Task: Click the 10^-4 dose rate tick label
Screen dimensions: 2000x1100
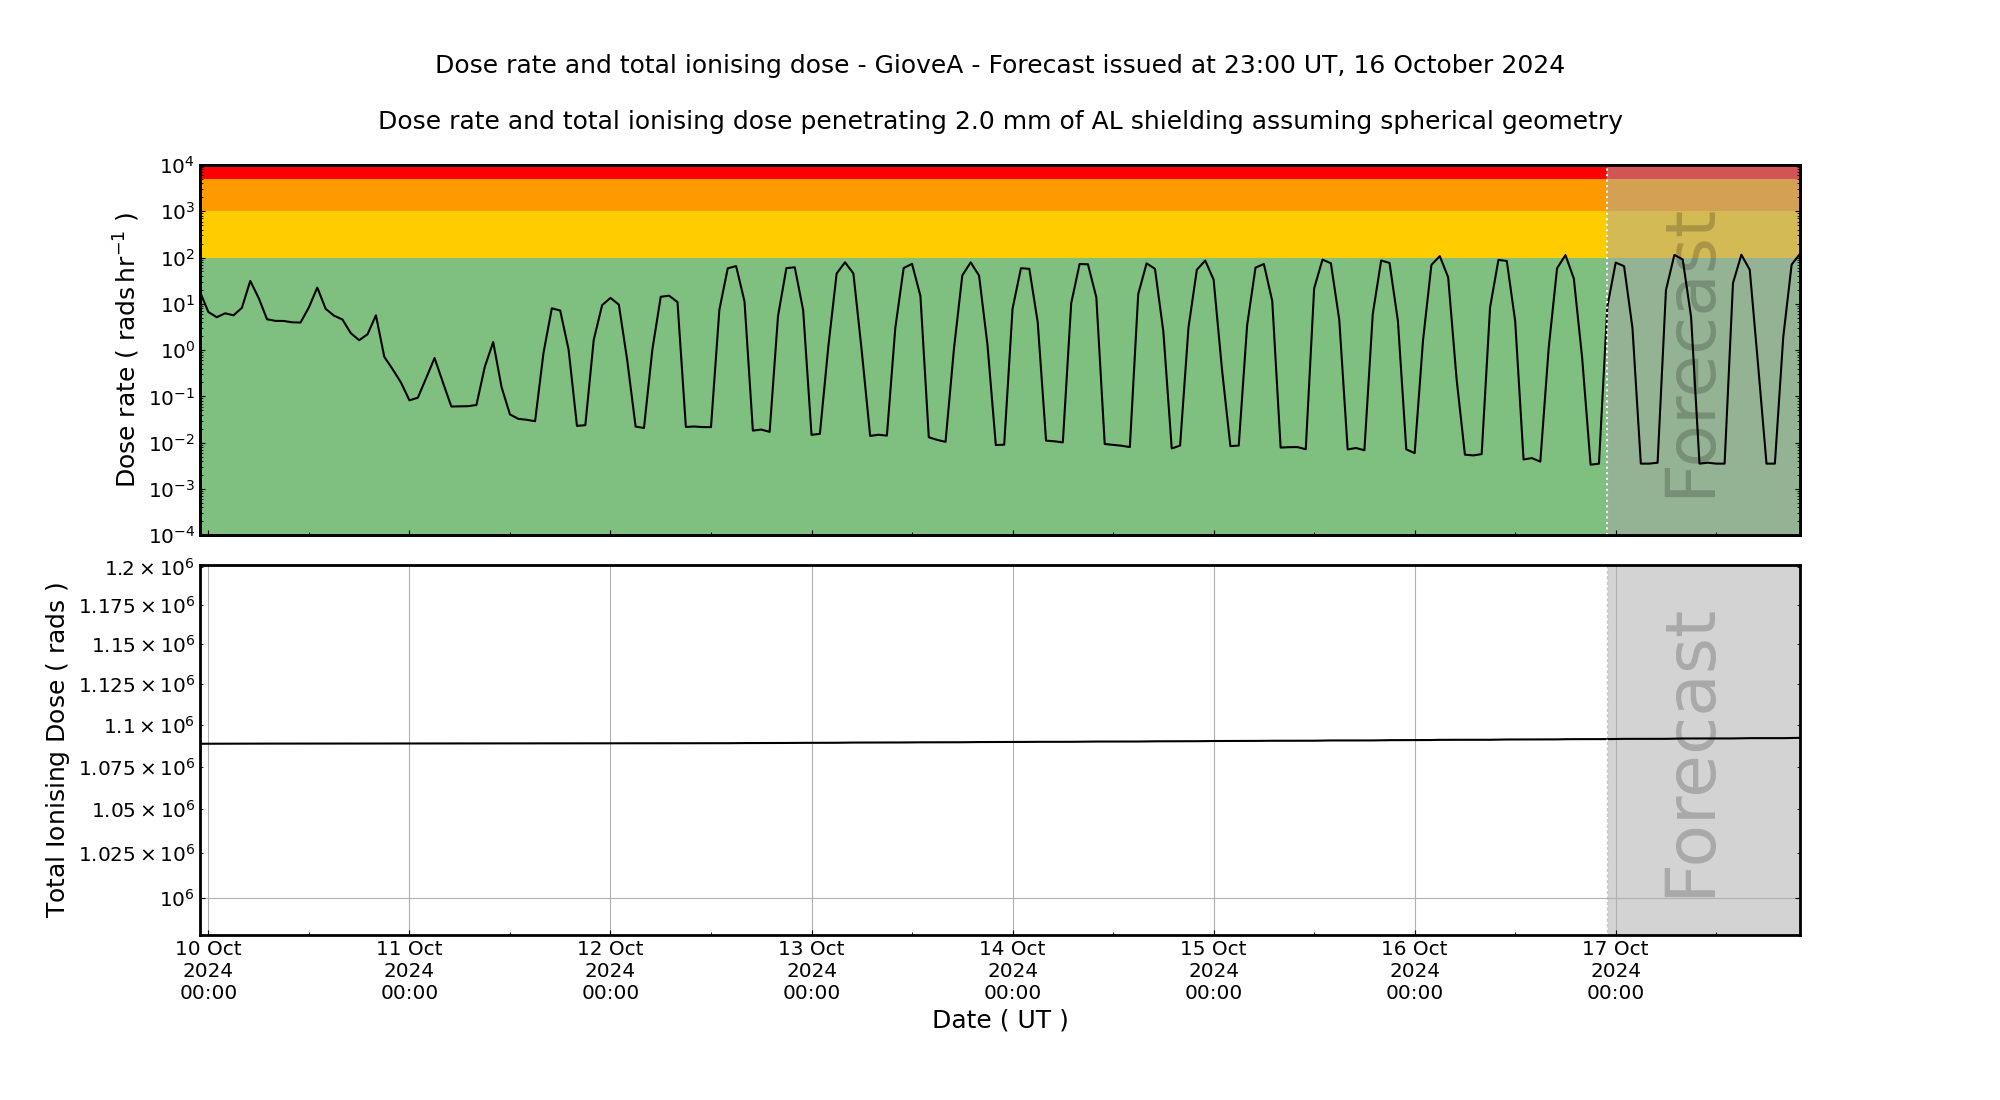Action: tap(170, 535)
